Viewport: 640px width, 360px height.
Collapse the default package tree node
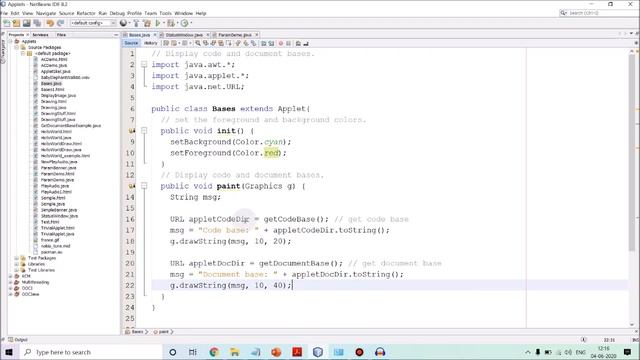[23, 53]
